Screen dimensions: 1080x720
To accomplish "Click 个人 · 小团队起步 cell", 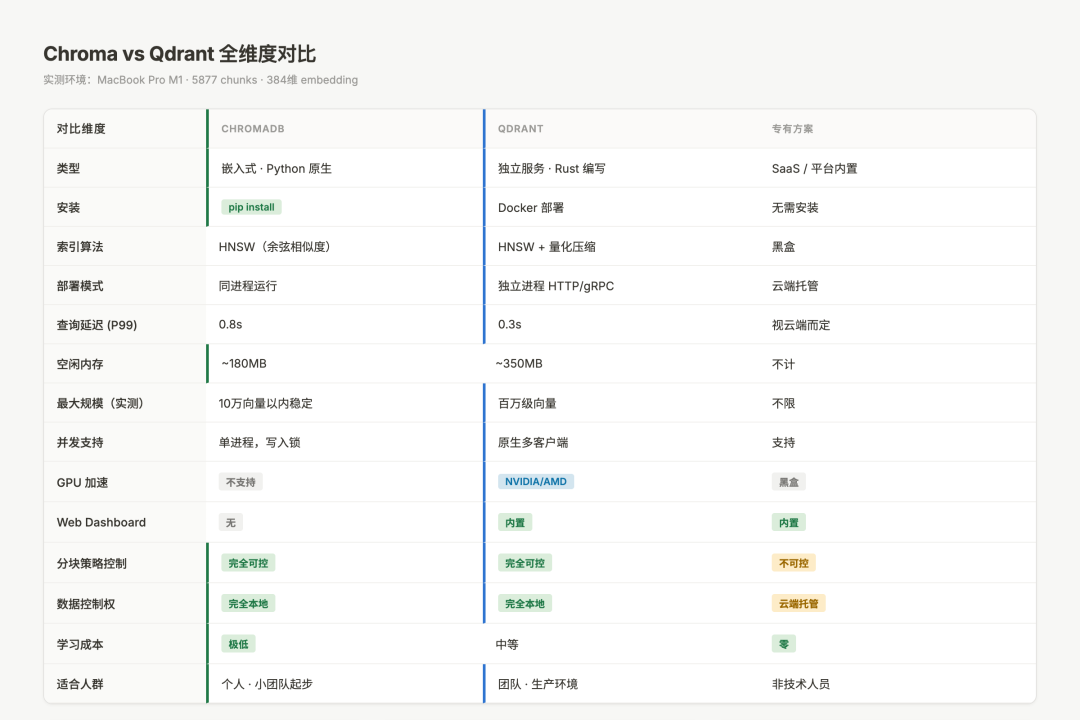I will point(267,684).
